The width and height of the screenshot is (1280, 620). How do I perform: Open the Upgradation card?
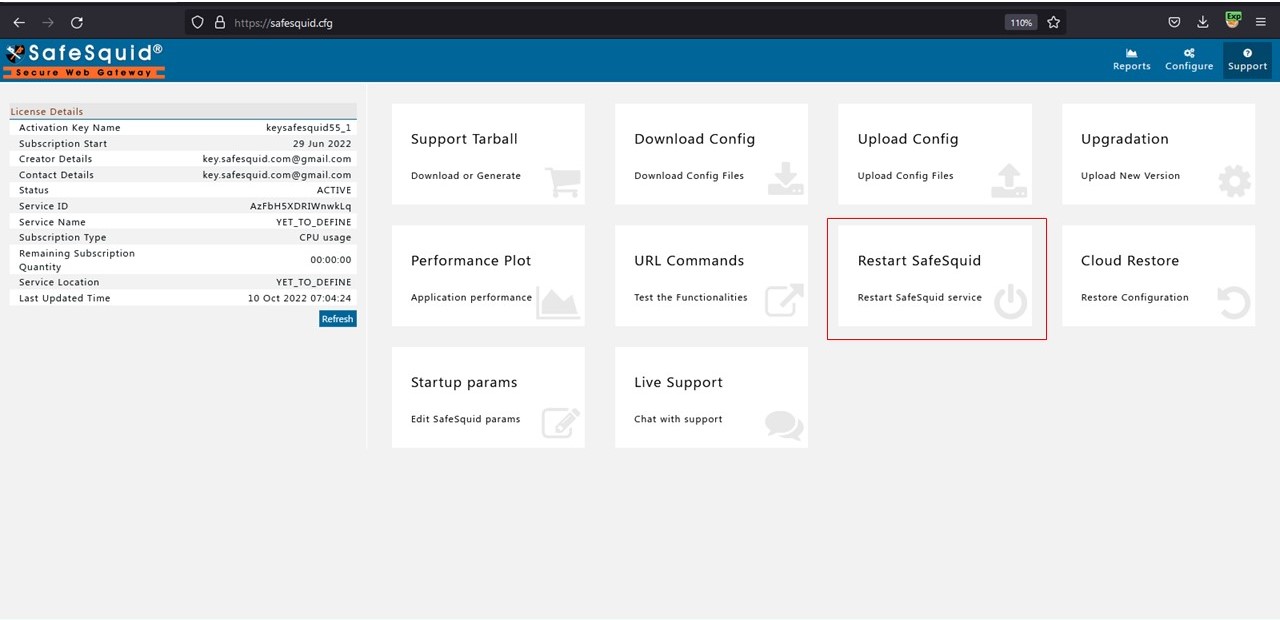coord(1158,154)
